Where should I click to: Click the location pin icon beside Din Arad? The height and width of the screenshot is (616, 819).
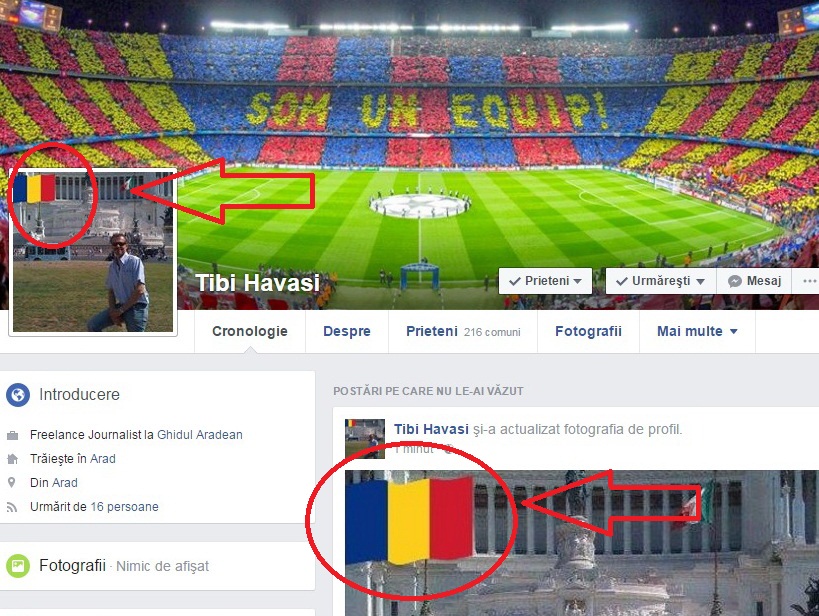coord(11,482)
